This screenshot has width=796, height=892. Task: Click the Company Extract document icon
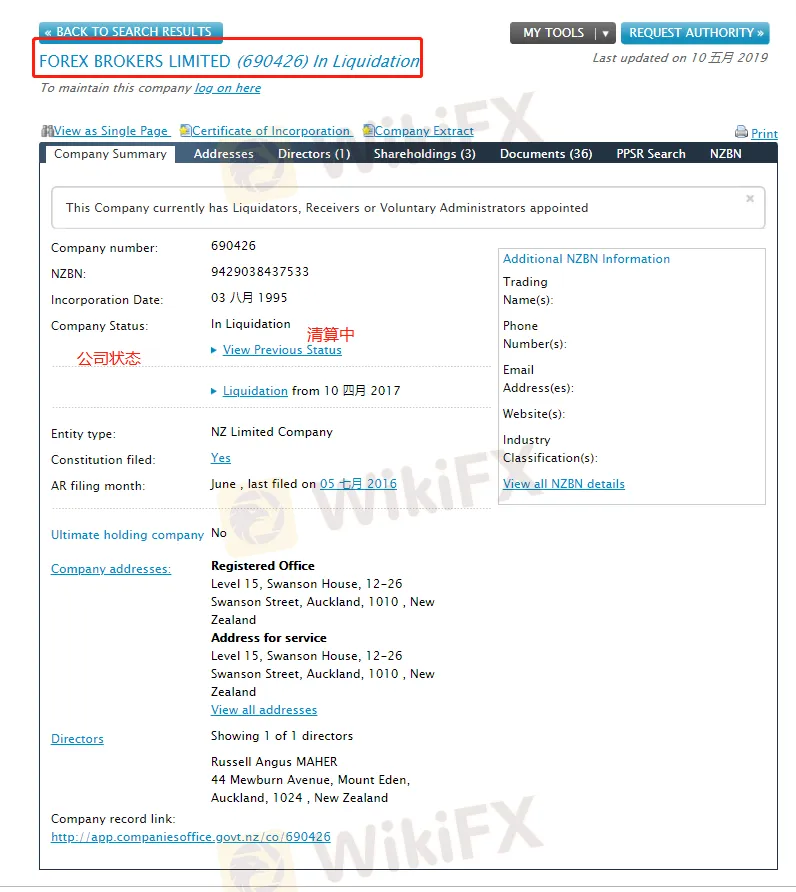point(369,130)
